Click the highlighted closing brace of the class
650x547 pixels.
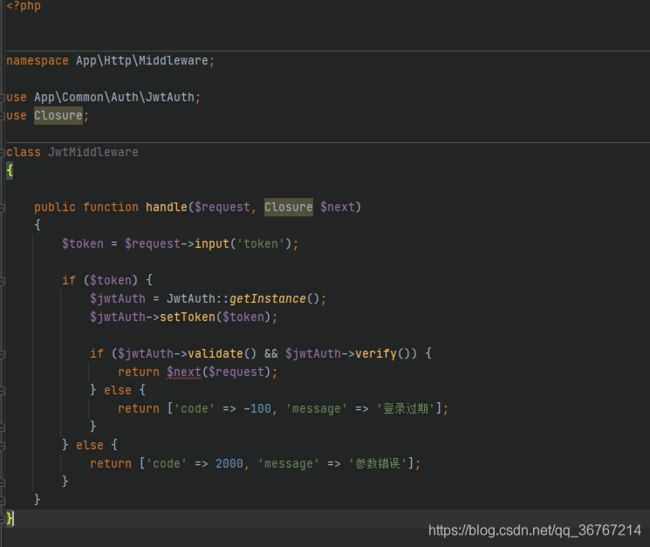(x=10, y=518)
